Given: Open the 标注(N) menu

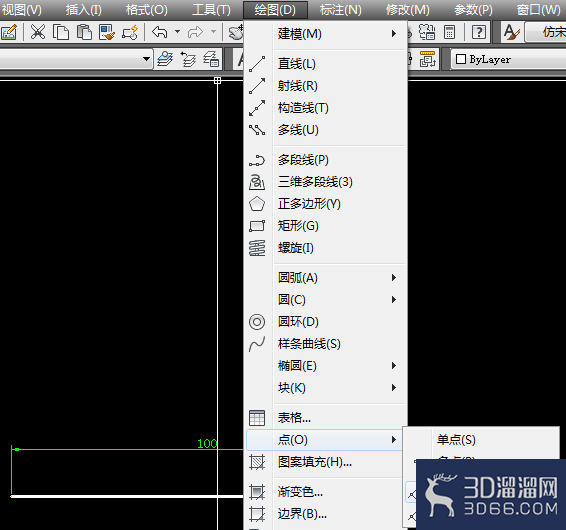Looking at the screenshot, I should point(340,10).
